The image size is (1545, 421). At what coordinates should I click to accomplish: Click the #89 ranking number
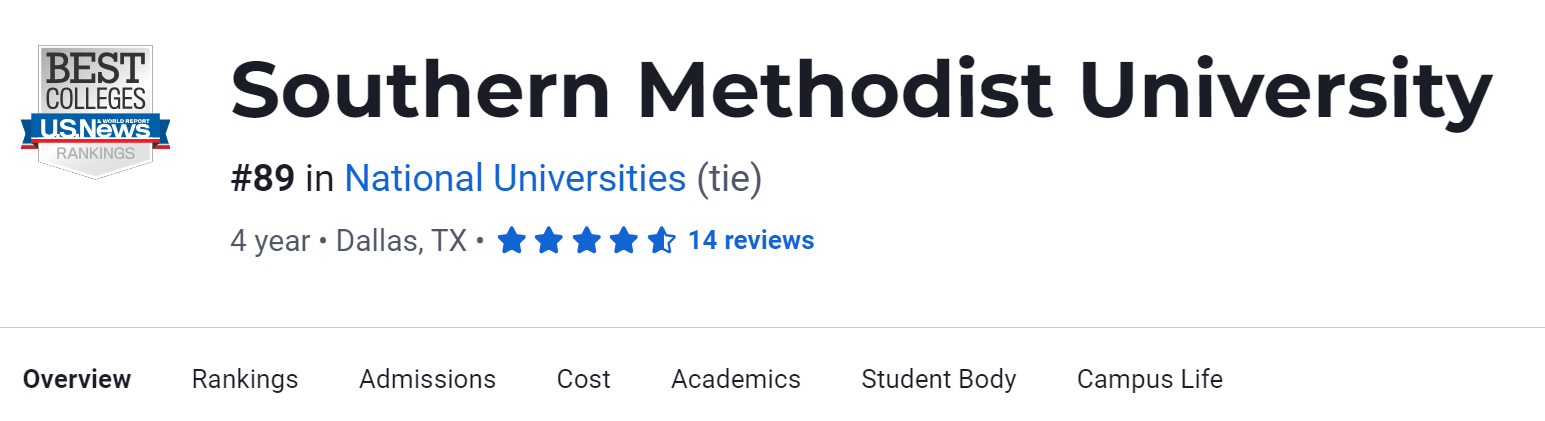pos(263,179)
